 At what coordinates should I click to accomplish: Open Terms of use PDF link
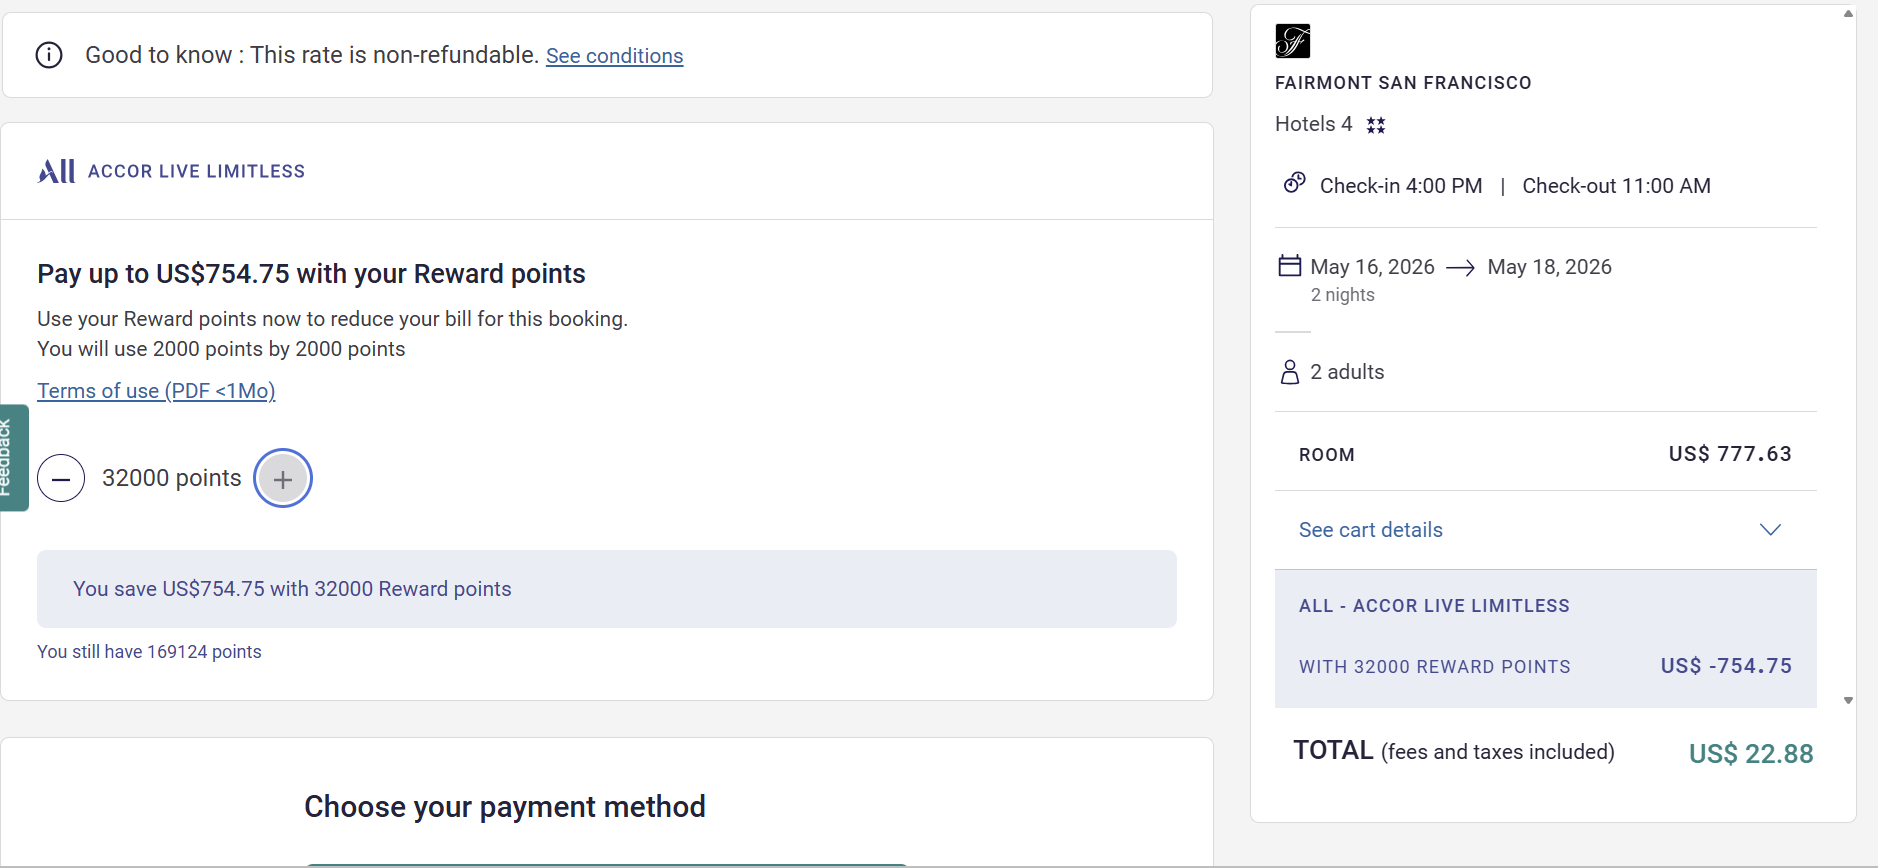coord(156,391)
